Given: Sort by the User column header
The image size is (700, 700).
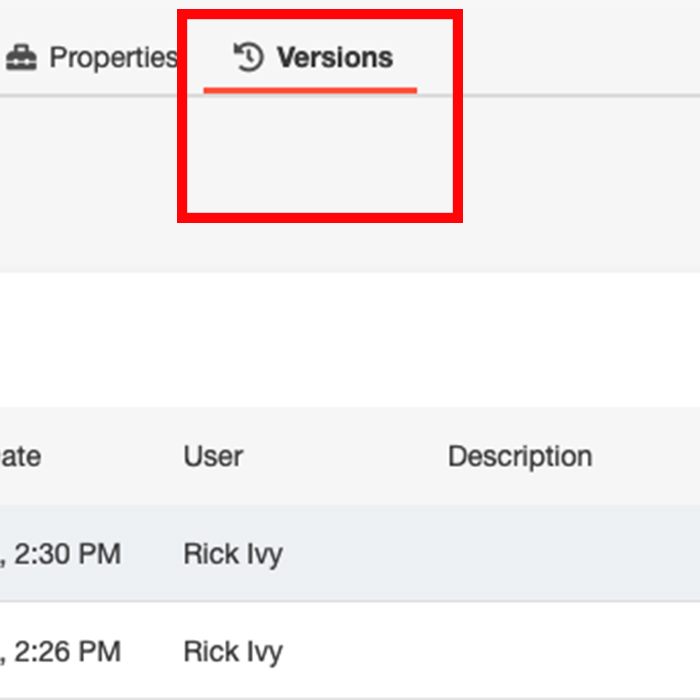Looking at the screenshot, I should pyautogui.click(x=213, y=457).
